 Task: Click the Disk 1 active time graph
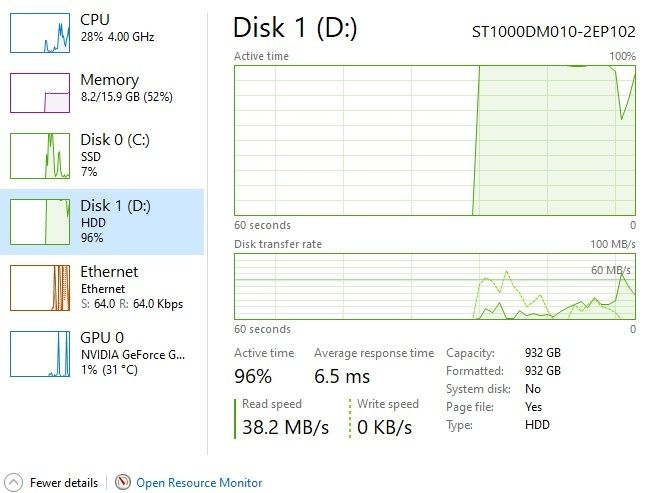tap(435, 140)
